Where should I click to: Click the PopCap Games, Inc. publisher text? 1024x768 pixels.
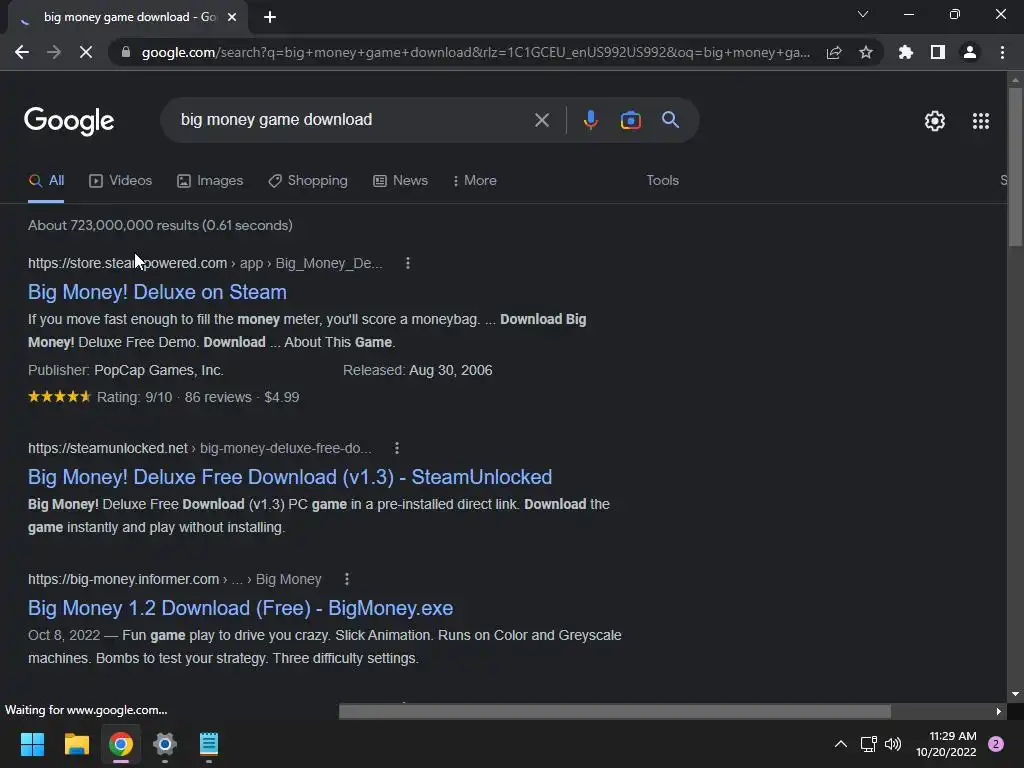coord(159,370)
